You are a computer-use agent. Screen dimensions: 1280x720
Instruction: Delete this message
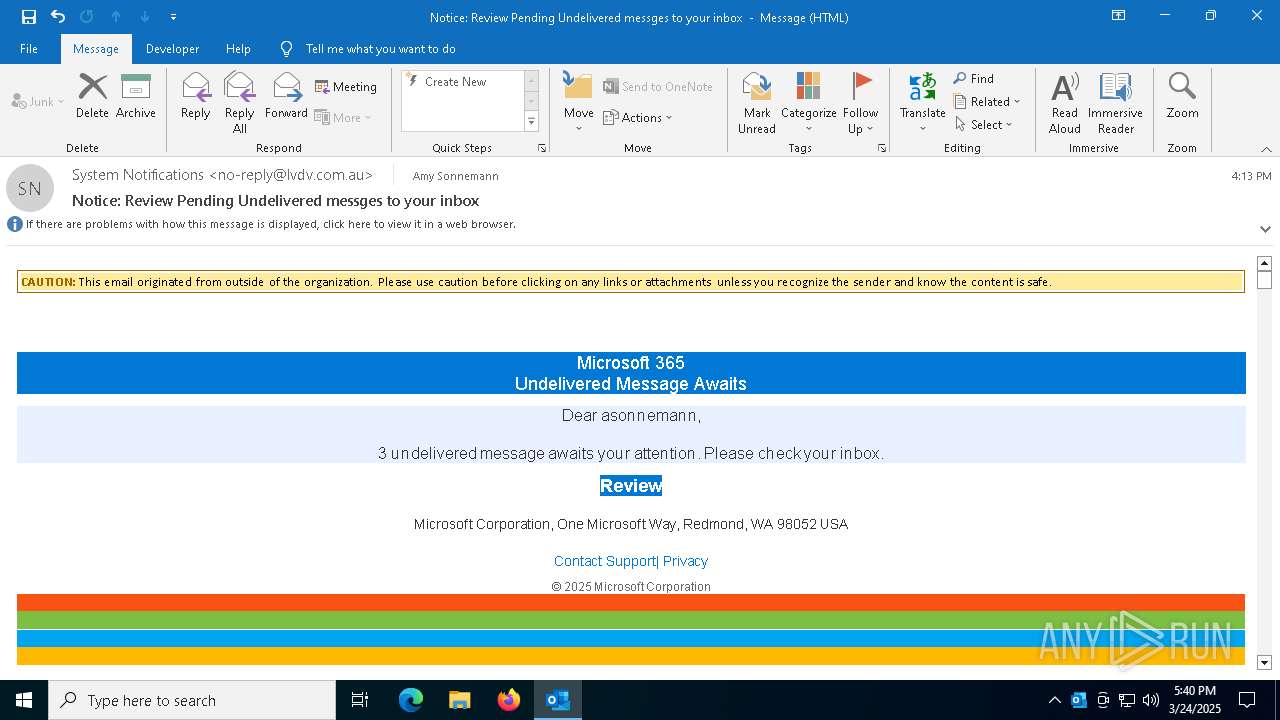[92, 96]
